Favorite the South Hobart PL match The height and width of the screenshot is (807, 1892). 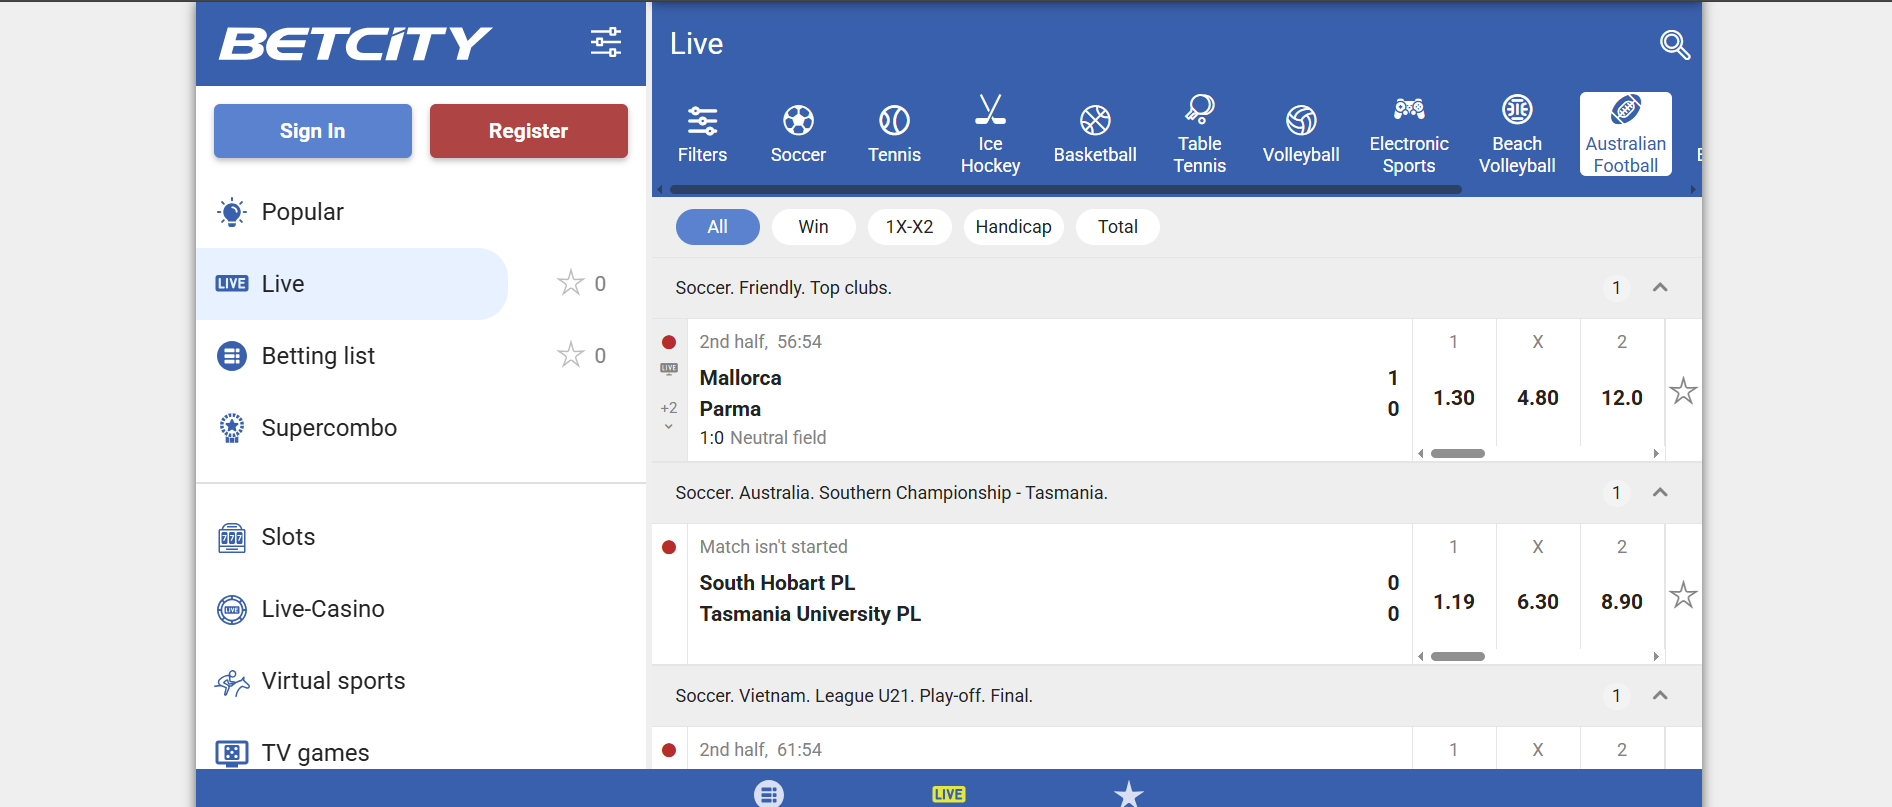[x=1683, y=595]
